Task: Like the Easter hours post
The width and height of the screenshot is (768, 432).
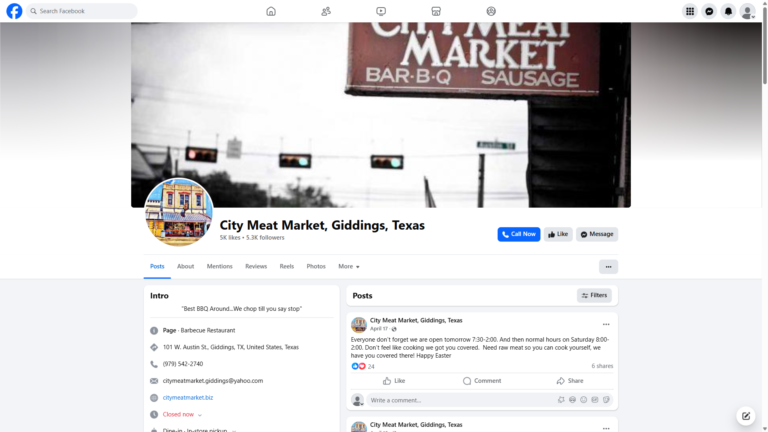Action: [394, 381]
